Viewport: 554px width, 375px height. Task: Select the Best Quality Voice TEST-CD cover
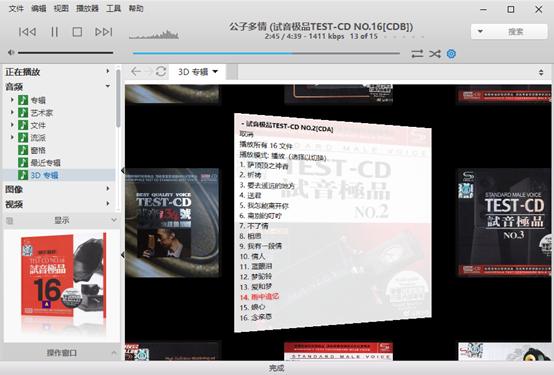pyautogui.click(x=172, y=222)
